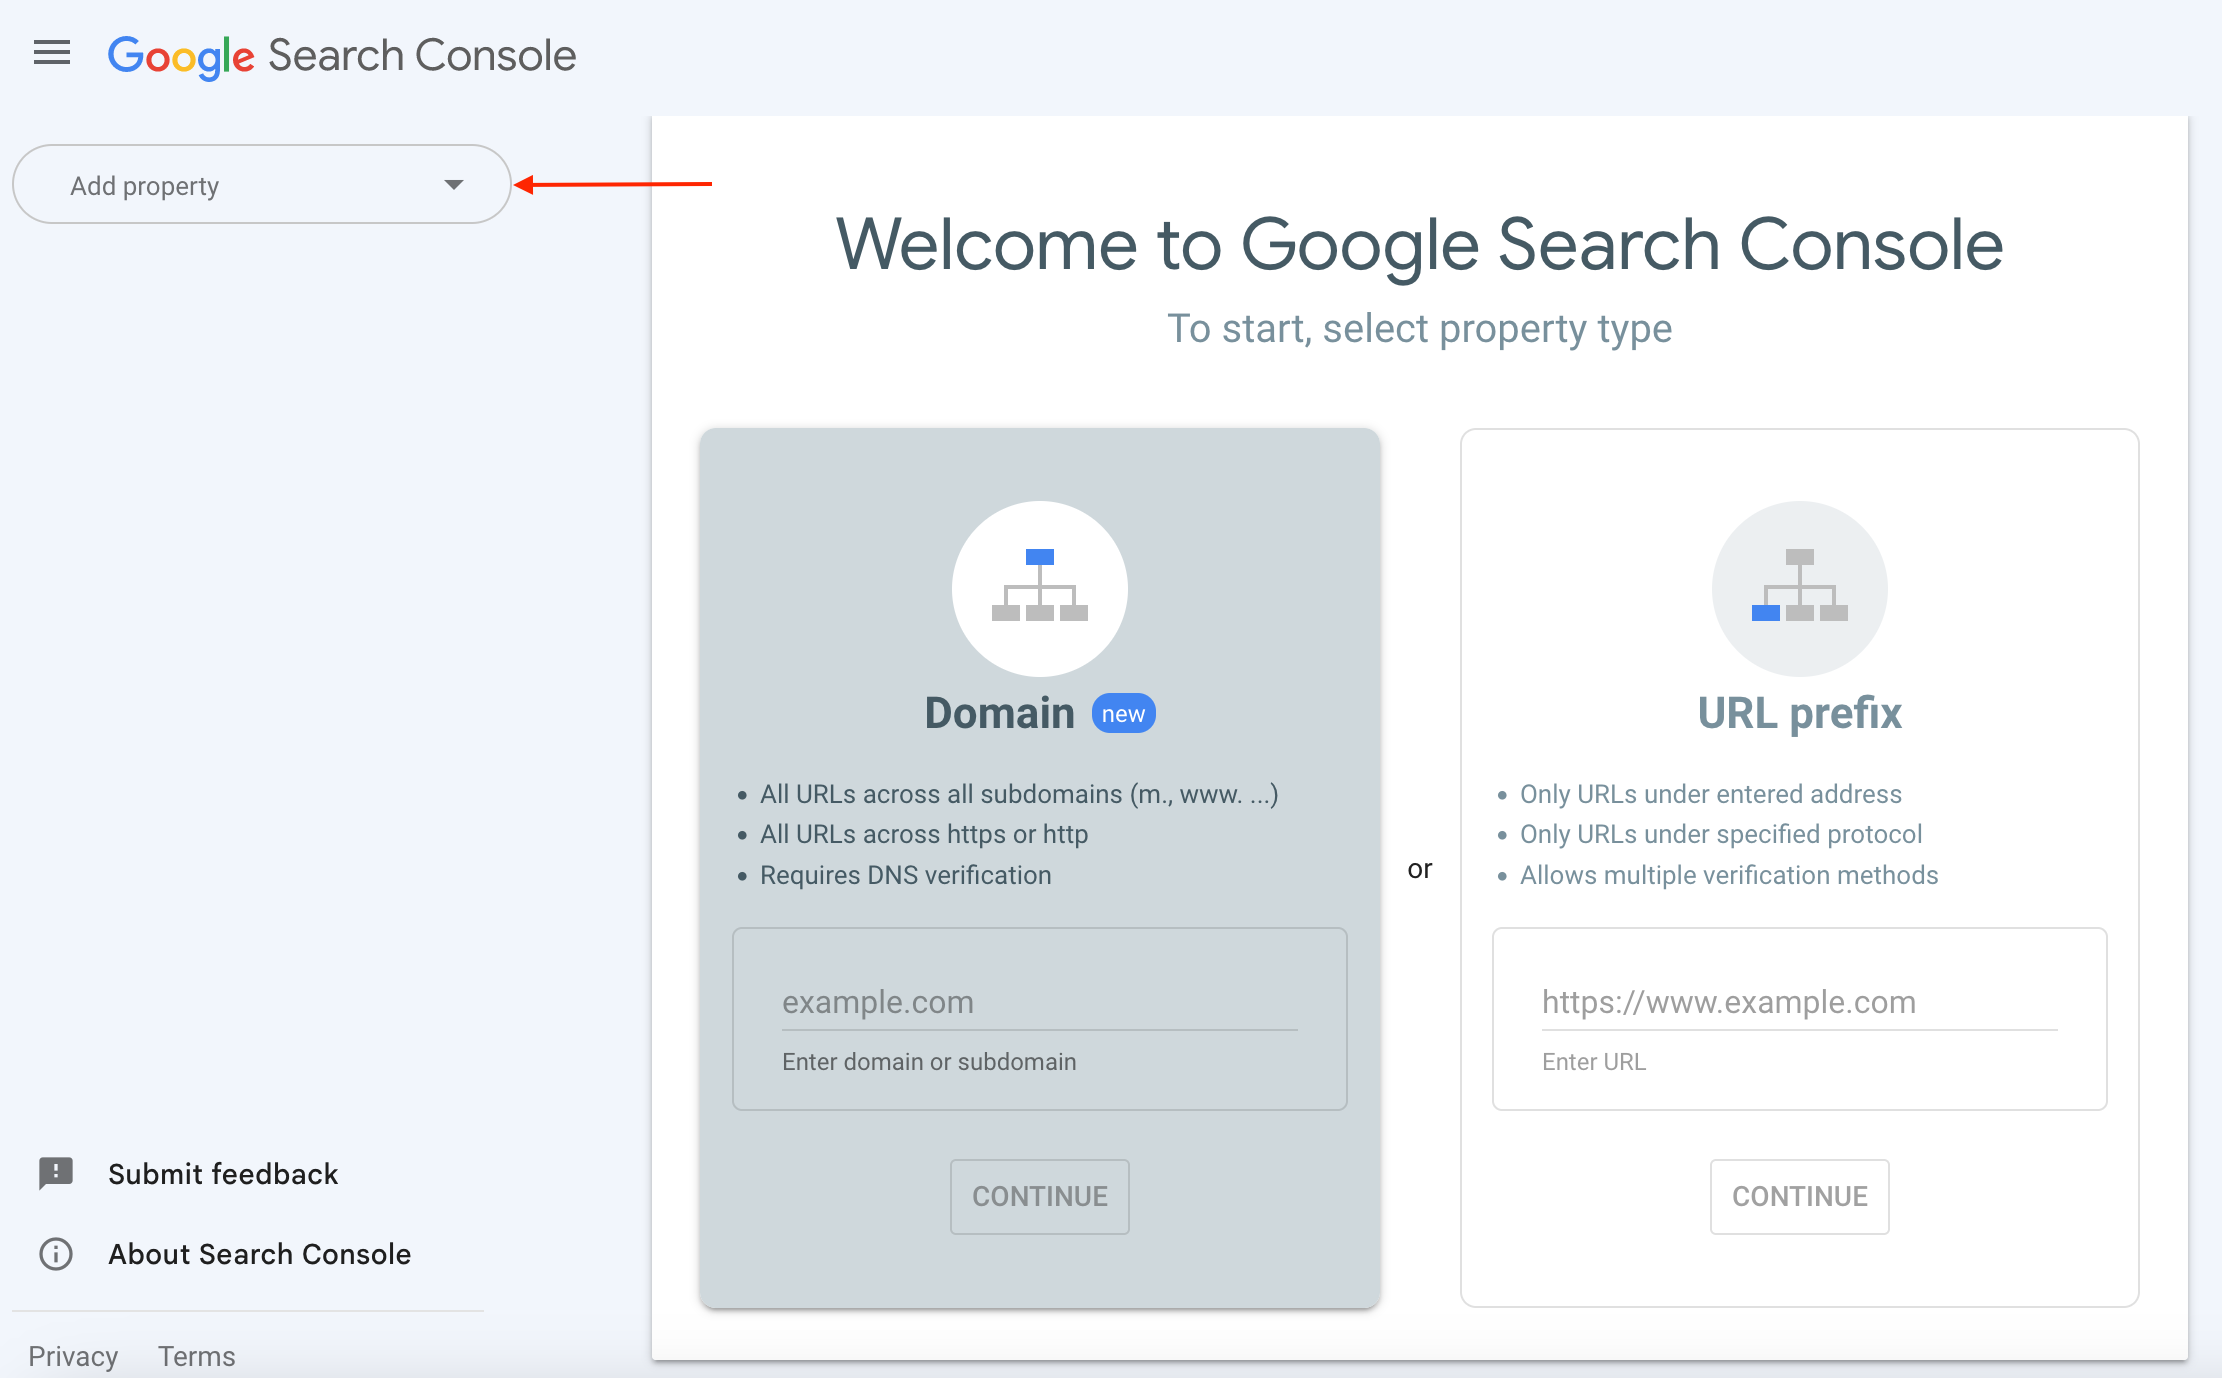The height and width of the screenshot is (1378, 2222).
Task: Click 'Requires DNS verification' bullet text
Action: 906,875
